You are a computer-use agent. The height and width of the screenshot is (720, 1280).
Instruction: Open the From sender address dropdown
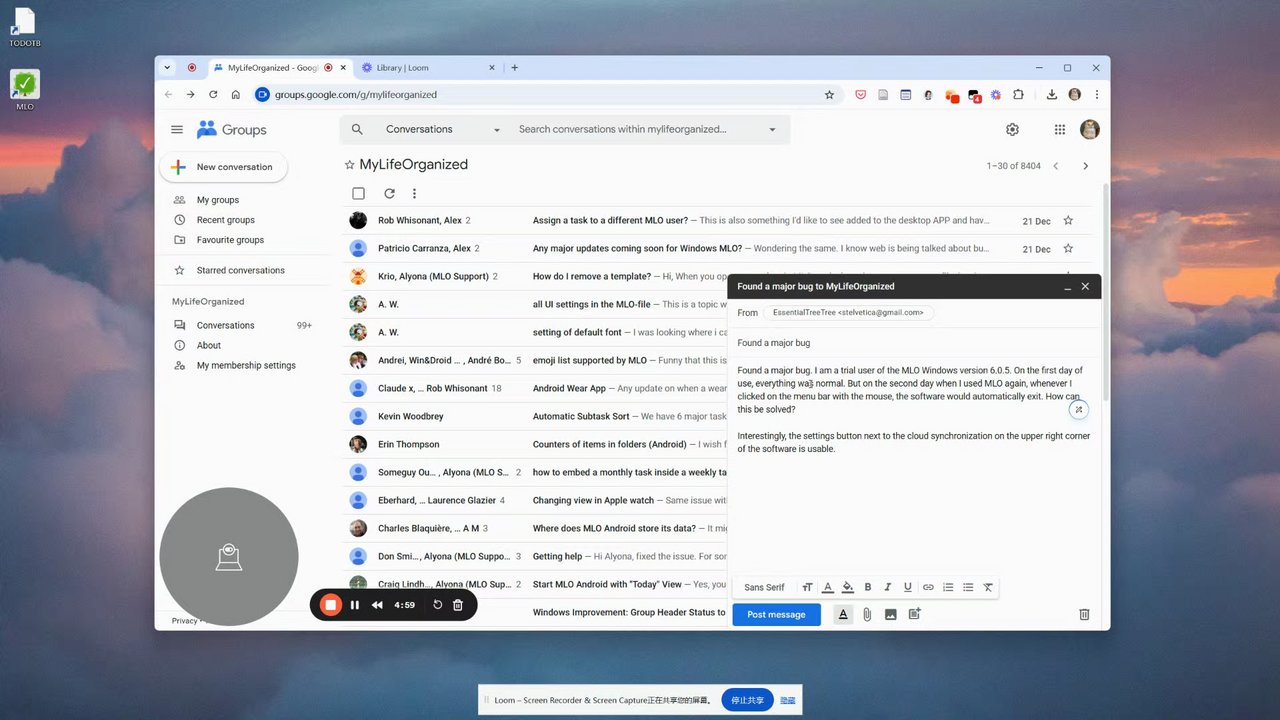(849, 312)
